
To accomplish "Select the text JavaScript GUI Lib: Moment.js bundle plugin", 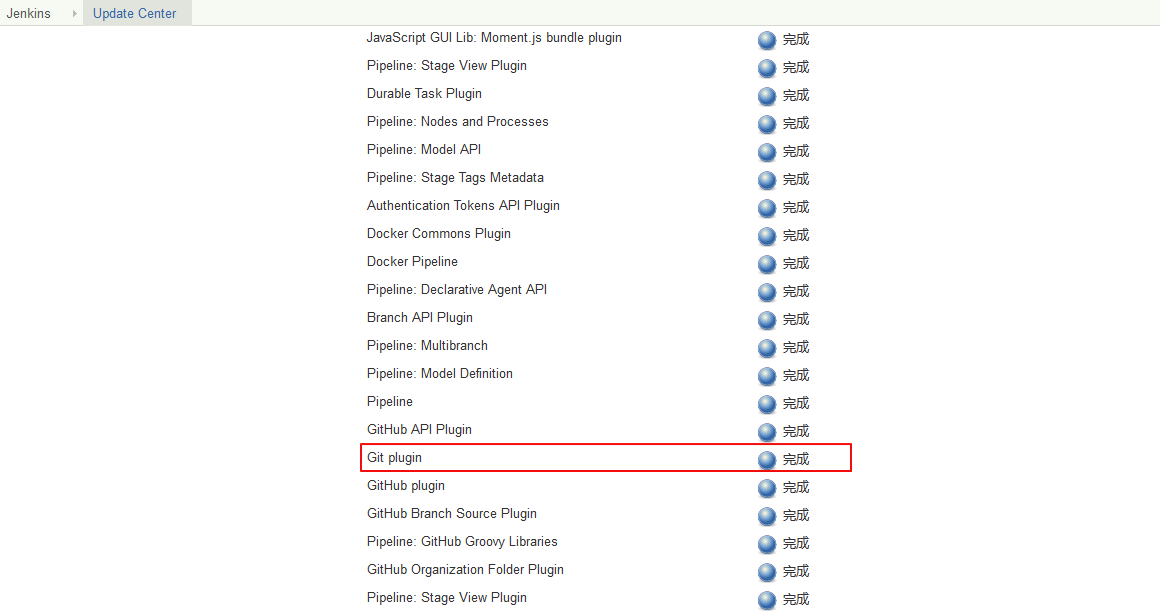I will coord(494,38).
